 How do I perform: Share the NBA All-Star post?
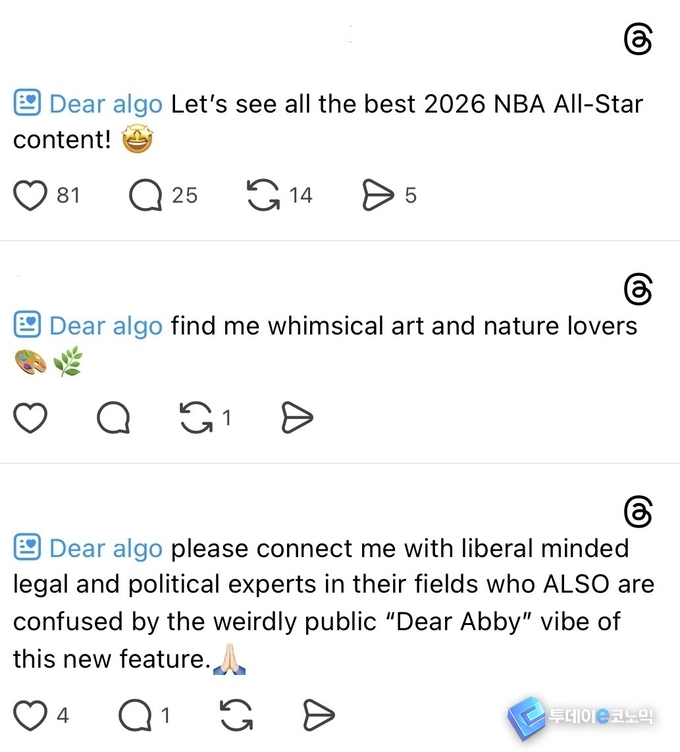[378, 196]
